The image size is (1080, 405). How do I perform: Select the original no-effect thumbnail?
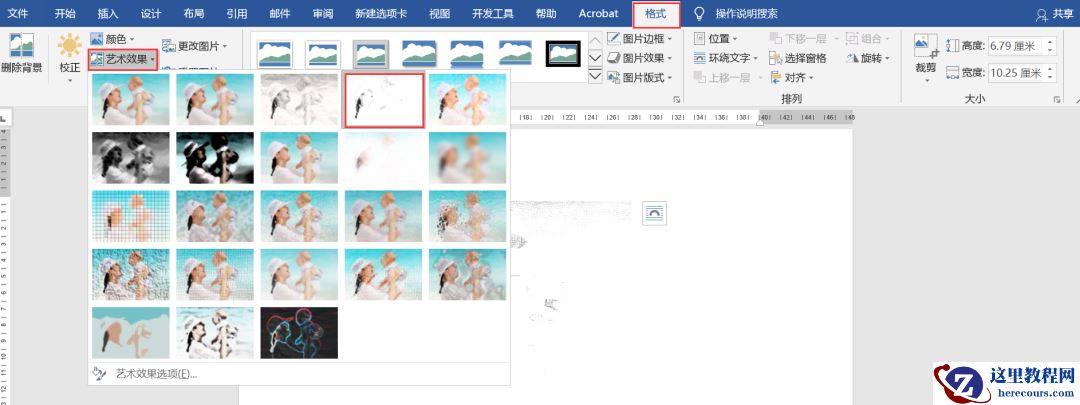[x=131, y=99]
